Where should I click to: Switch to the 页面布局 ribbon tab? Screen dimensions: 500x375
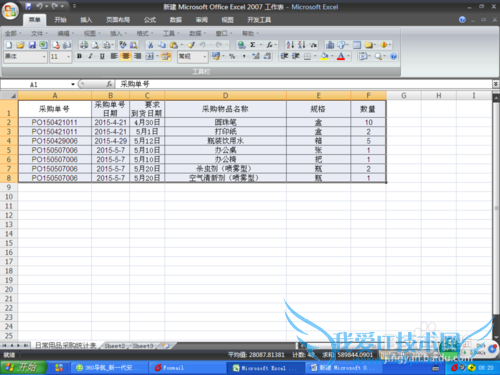pos(118,20)
